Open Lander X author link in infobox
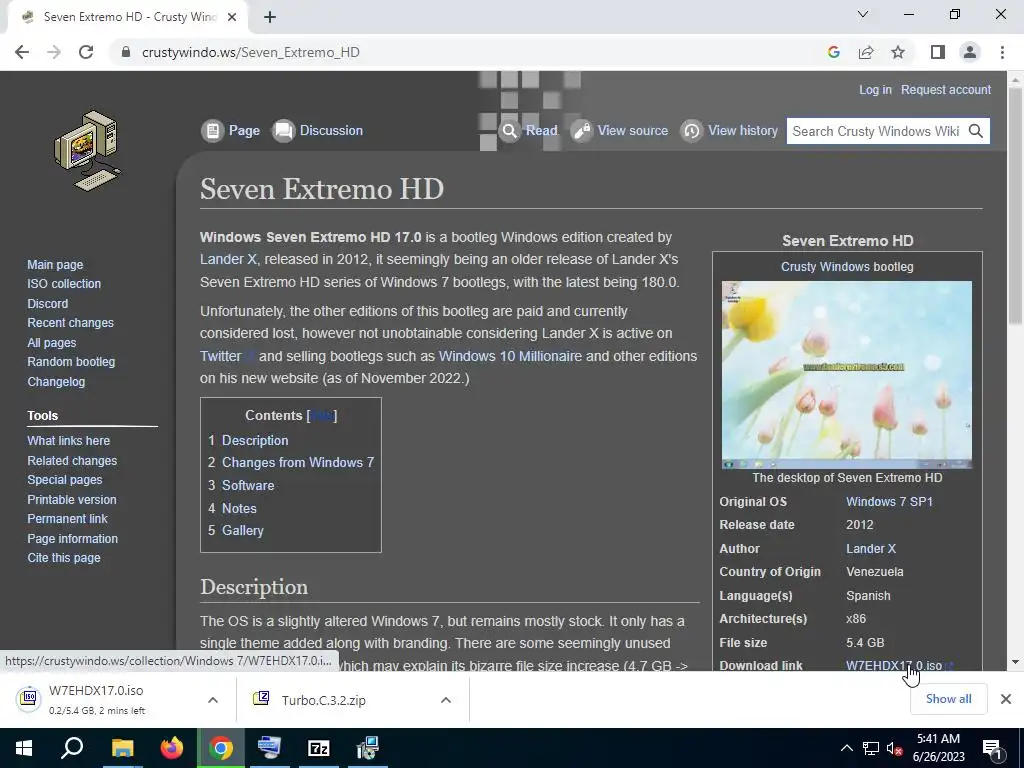This screenshot has height=768, width=1024. (871, 549)
